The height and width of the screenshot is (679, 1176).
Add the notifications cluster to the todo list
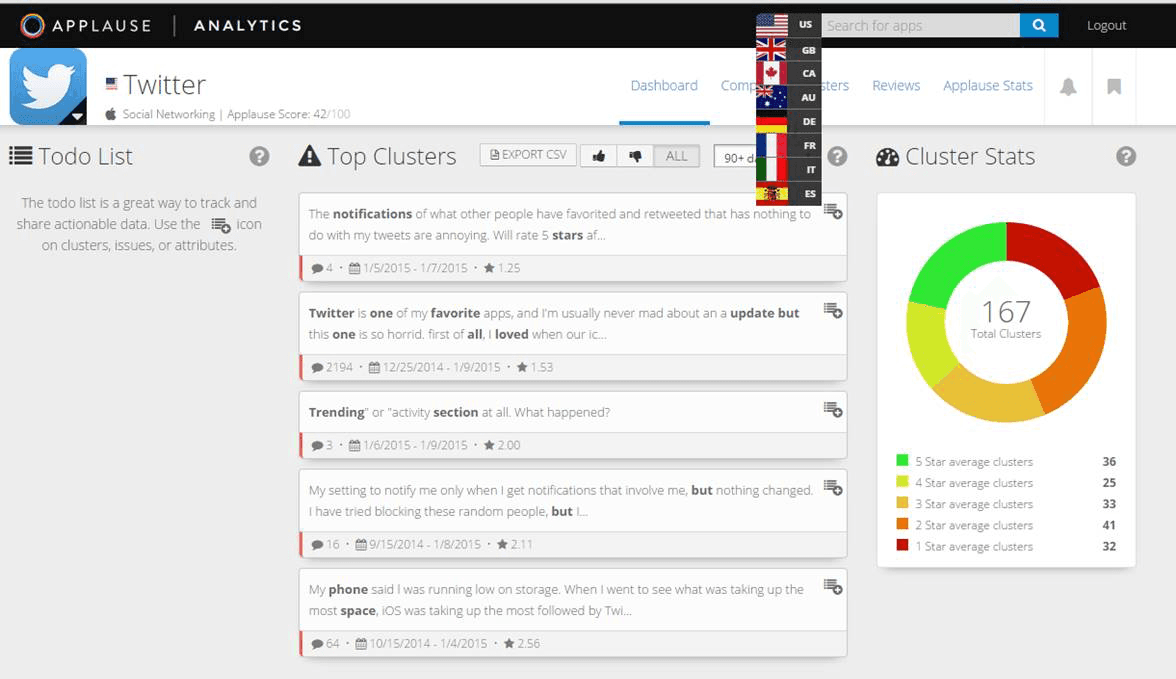[832, 212]
